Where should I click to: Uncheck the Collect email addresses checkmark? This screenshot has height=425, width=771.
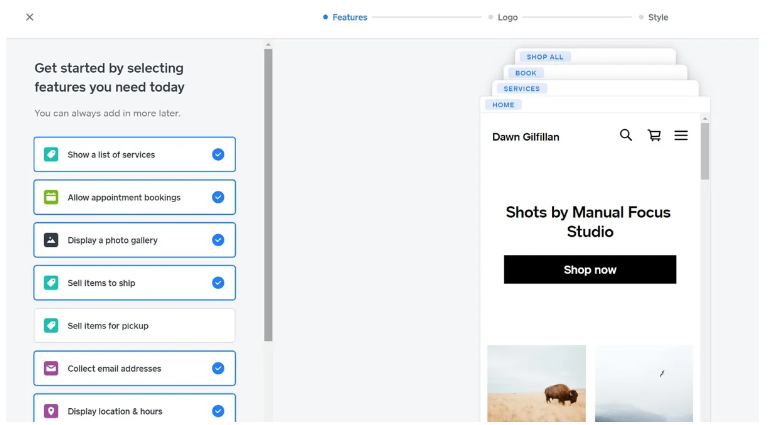218,368
